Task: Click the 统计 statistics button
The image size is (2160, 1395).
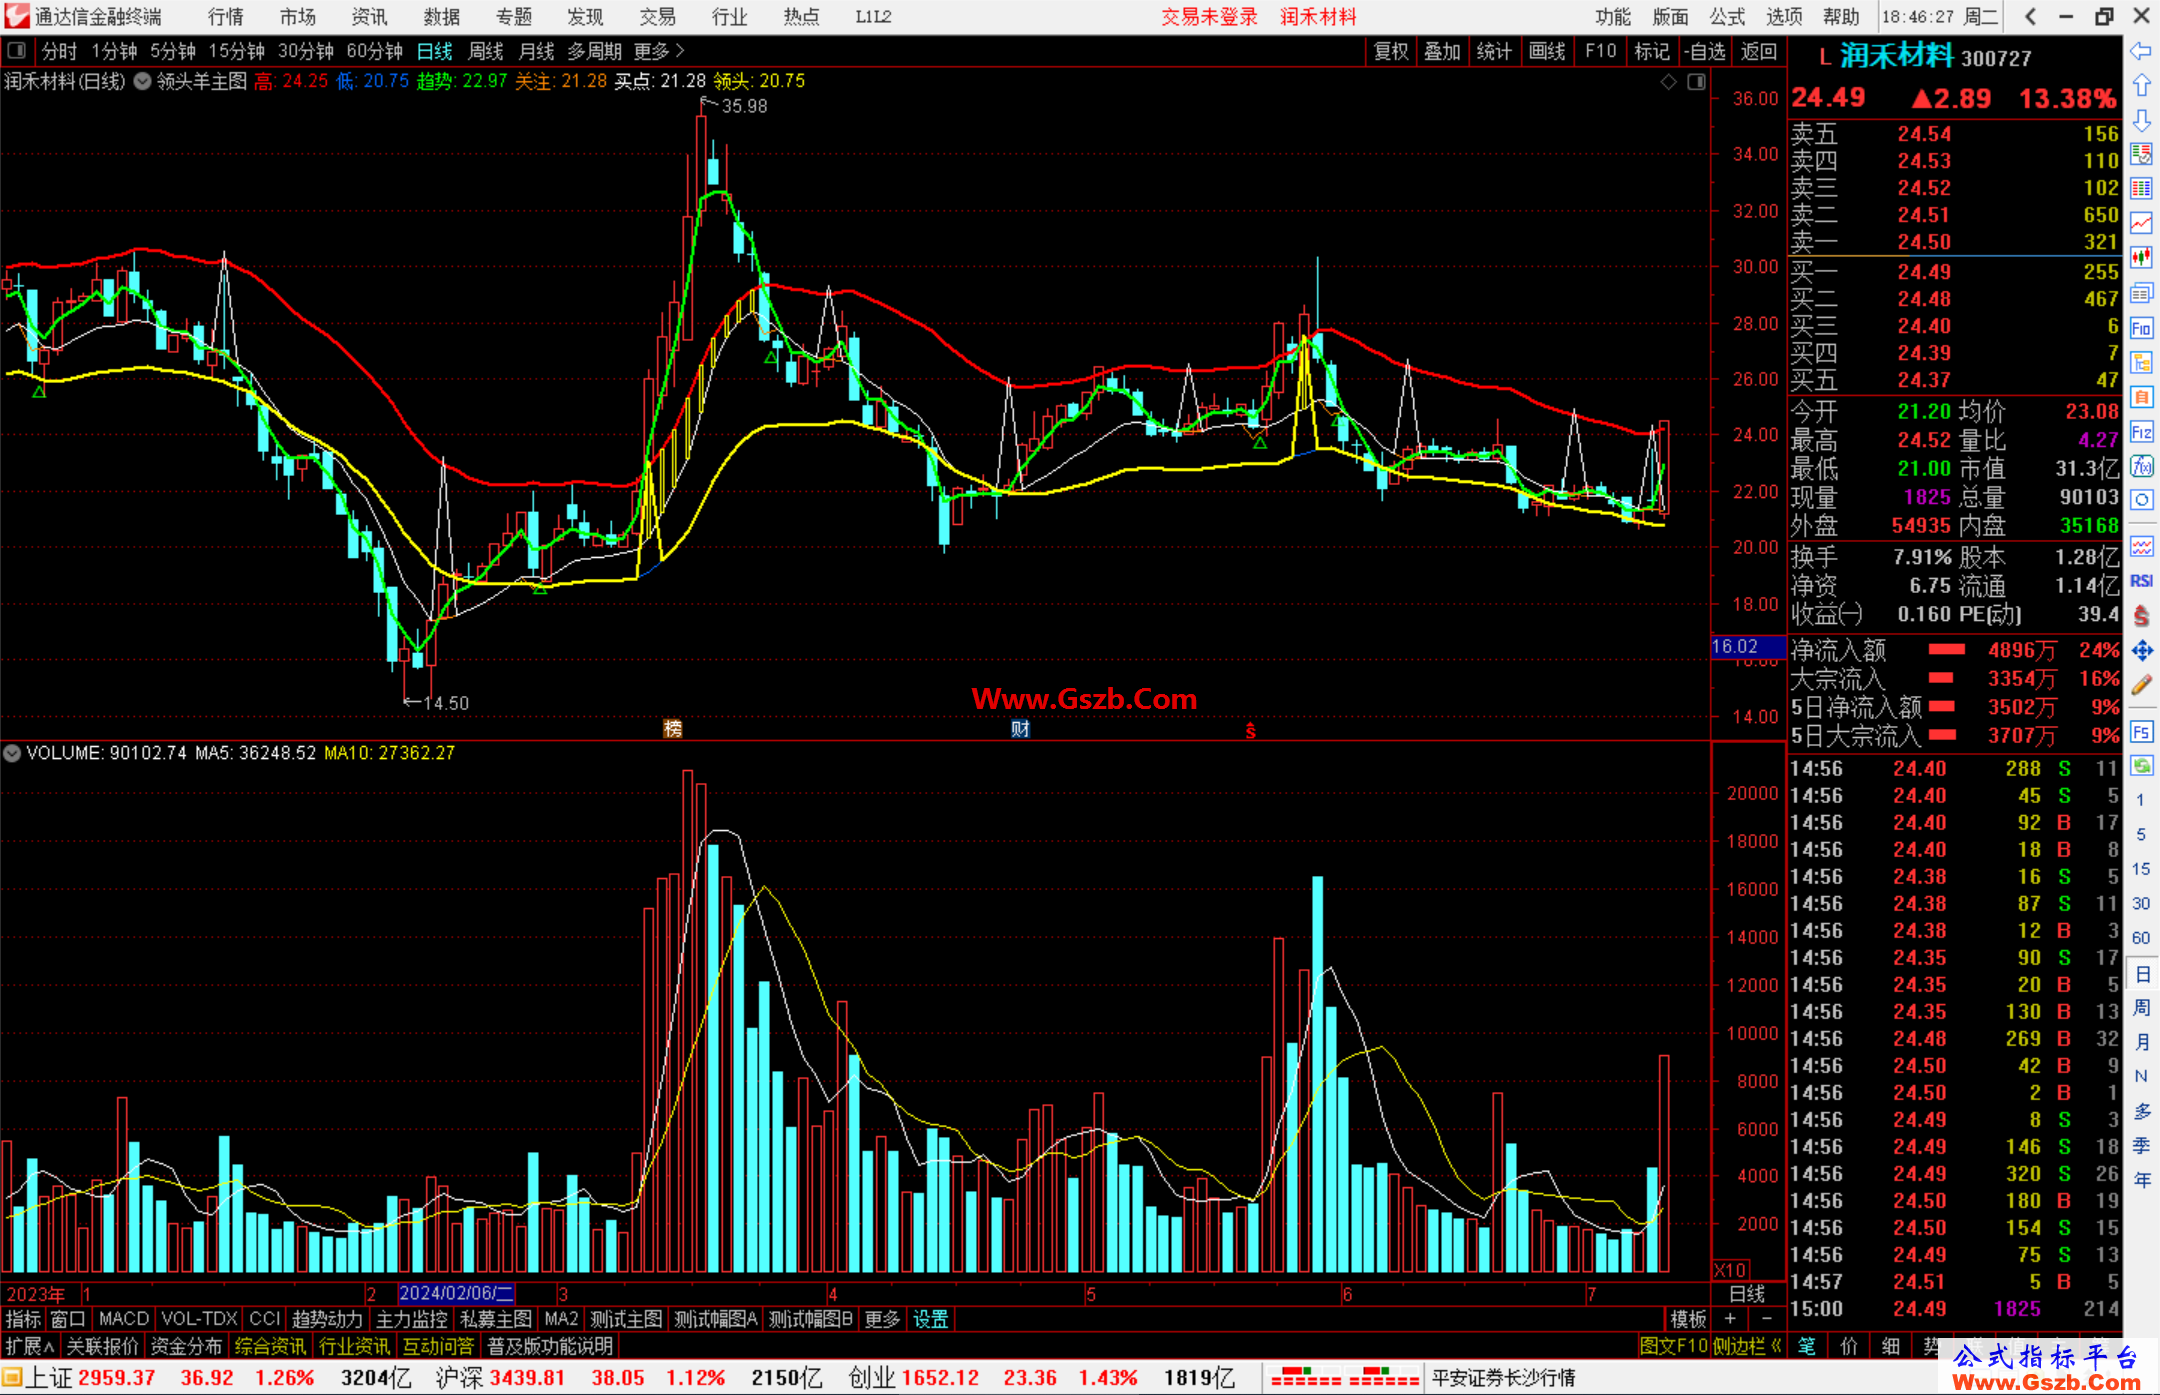Action: point(1494,51)
